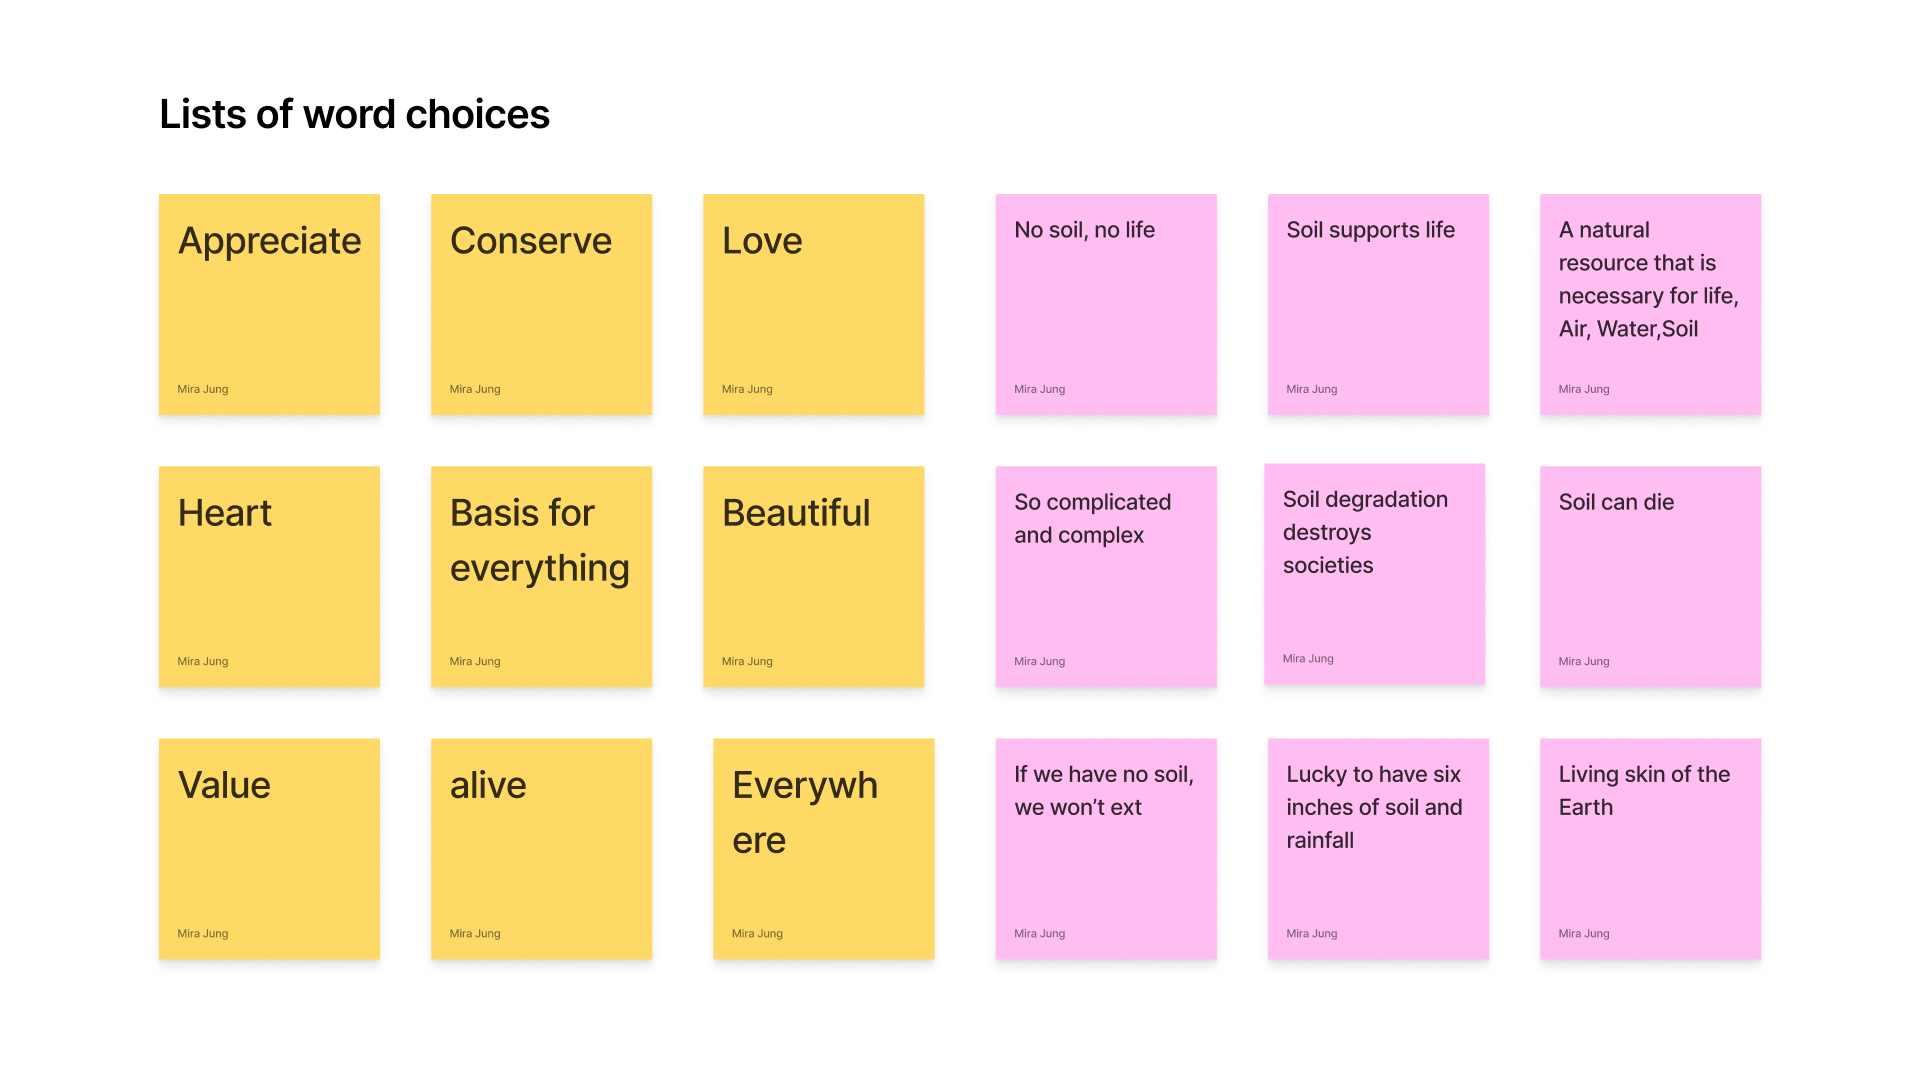This screenshot has width=1920, height=1080.
Task: Click the Love sticky note
Action: [x=813, y=304]
